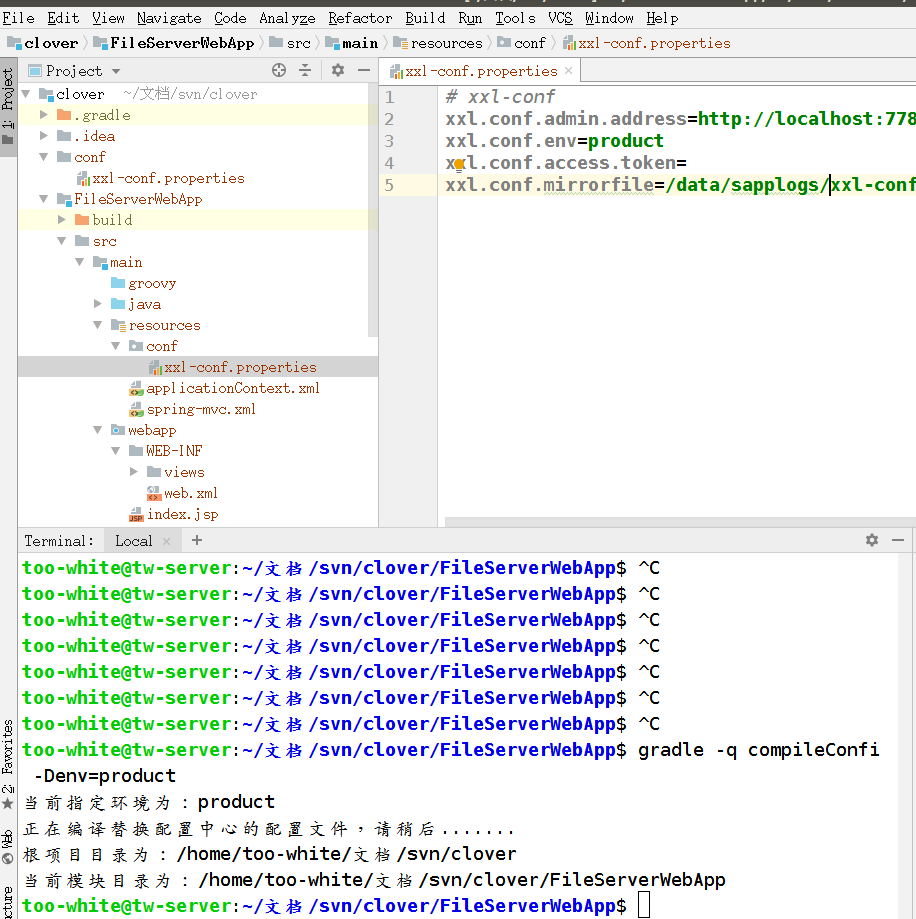916x919 pixels.
Task: Click the collapse all icon in Project panel
Action: click(x=305, y=70)
